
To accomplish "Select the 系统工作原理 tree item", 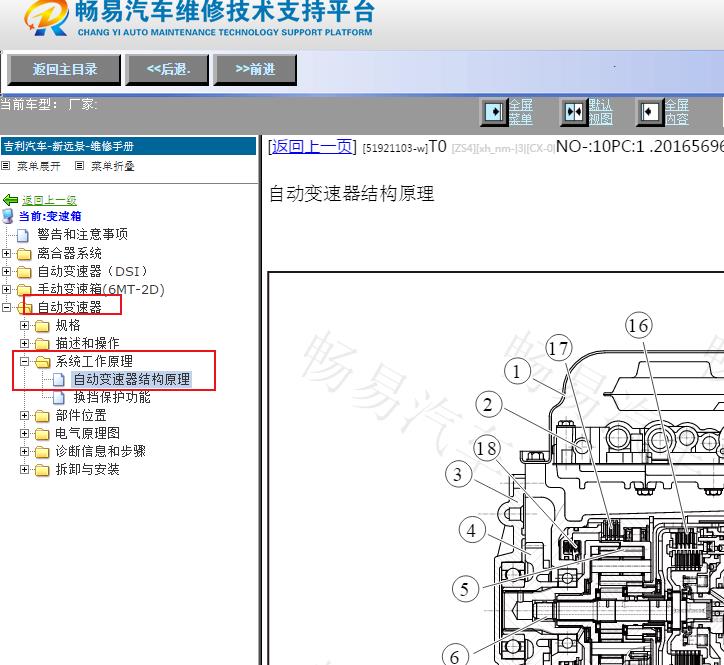I will [x=94, y=361].
